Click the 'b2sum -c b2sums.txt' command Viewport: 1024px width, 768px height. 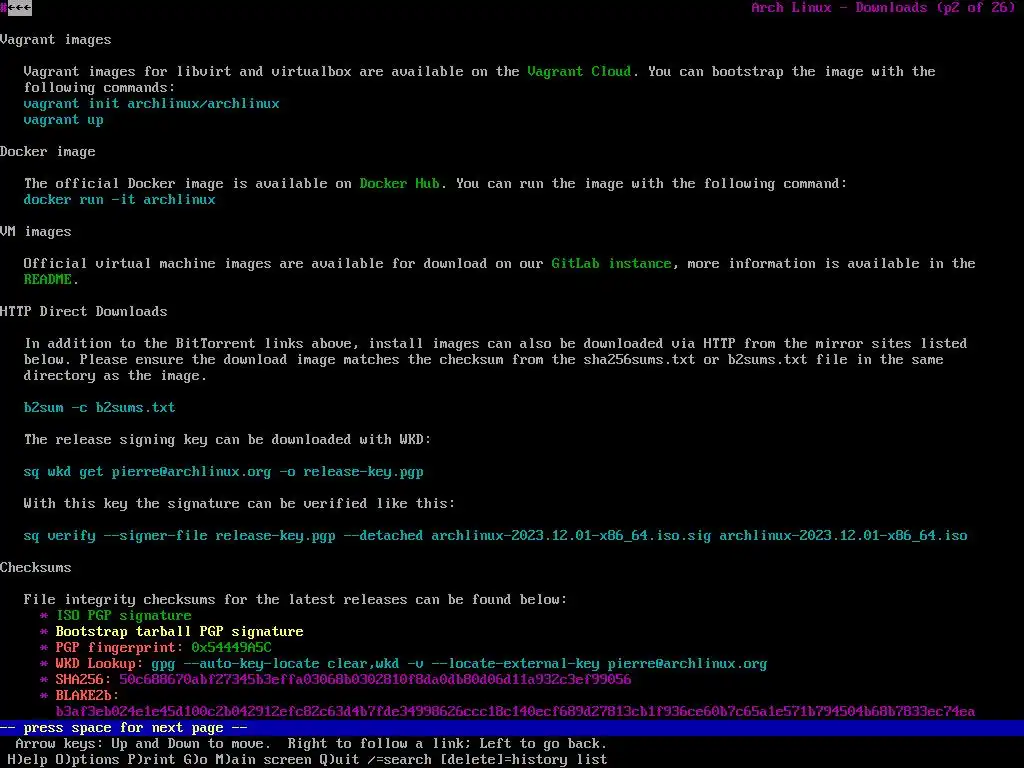click(99, 408)
